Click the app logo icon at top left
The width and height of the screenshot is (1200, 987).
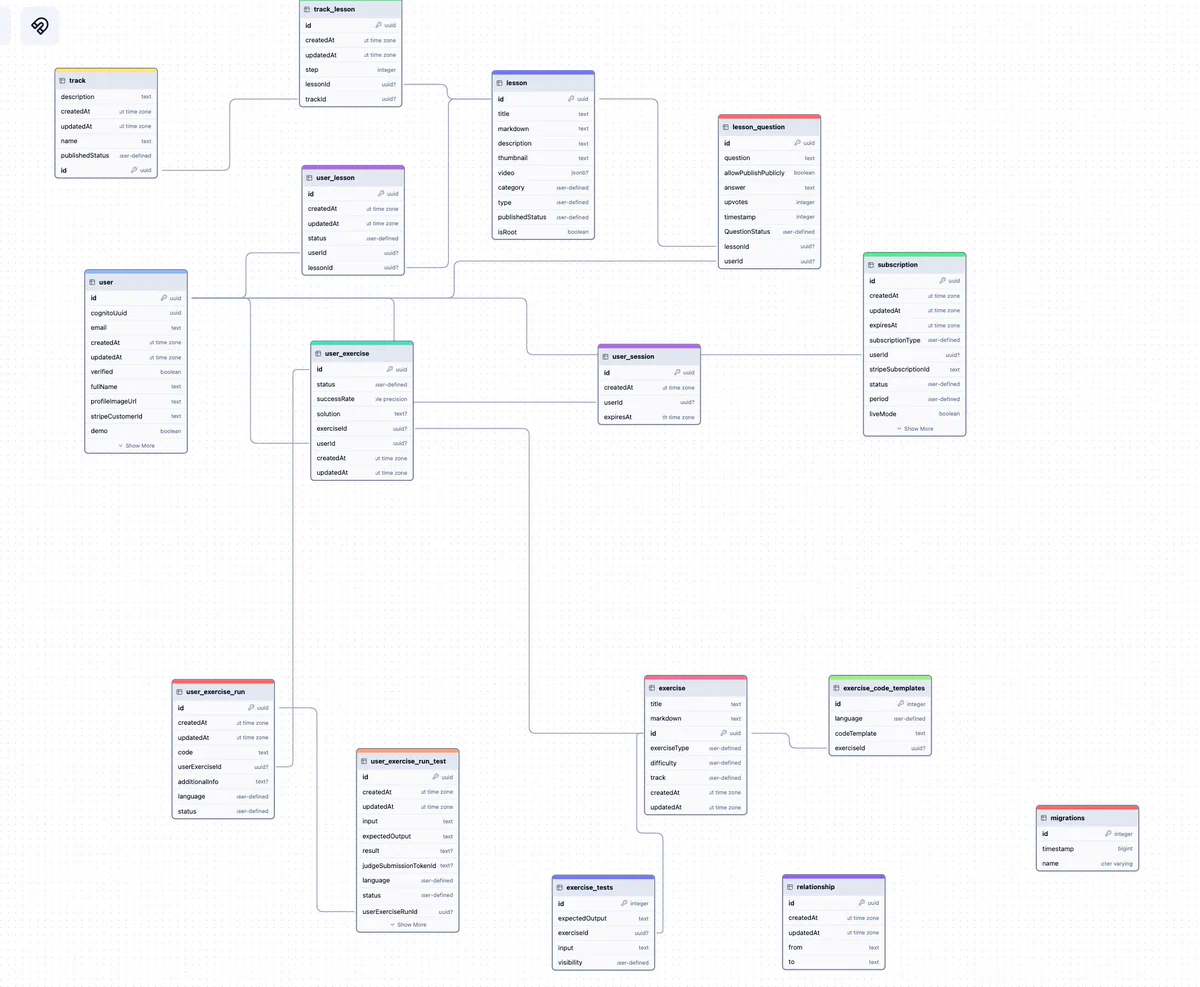coord(40,26)
